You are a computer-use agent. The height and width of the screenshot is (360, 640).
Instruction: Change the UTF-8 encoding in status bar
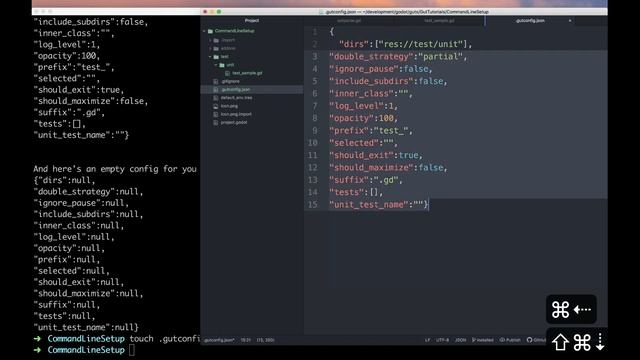tap(442, 340)
